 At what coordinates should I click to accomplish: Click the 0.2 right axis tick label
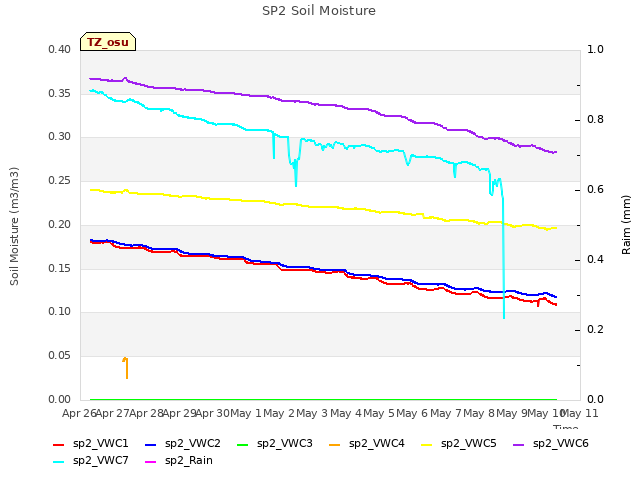coord(595,329)
